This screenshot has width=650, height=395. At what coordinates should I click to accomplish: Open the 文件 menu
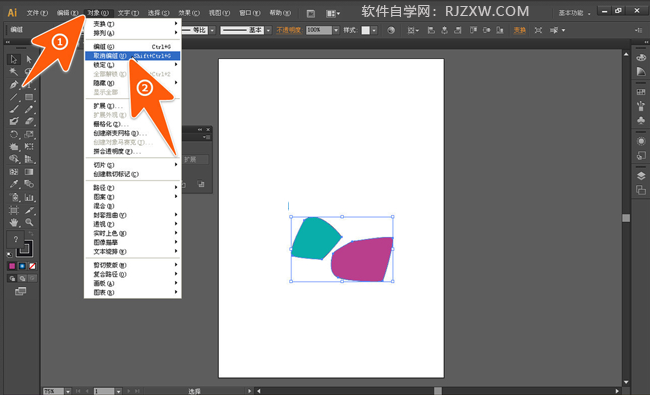[x=37, y=13]
